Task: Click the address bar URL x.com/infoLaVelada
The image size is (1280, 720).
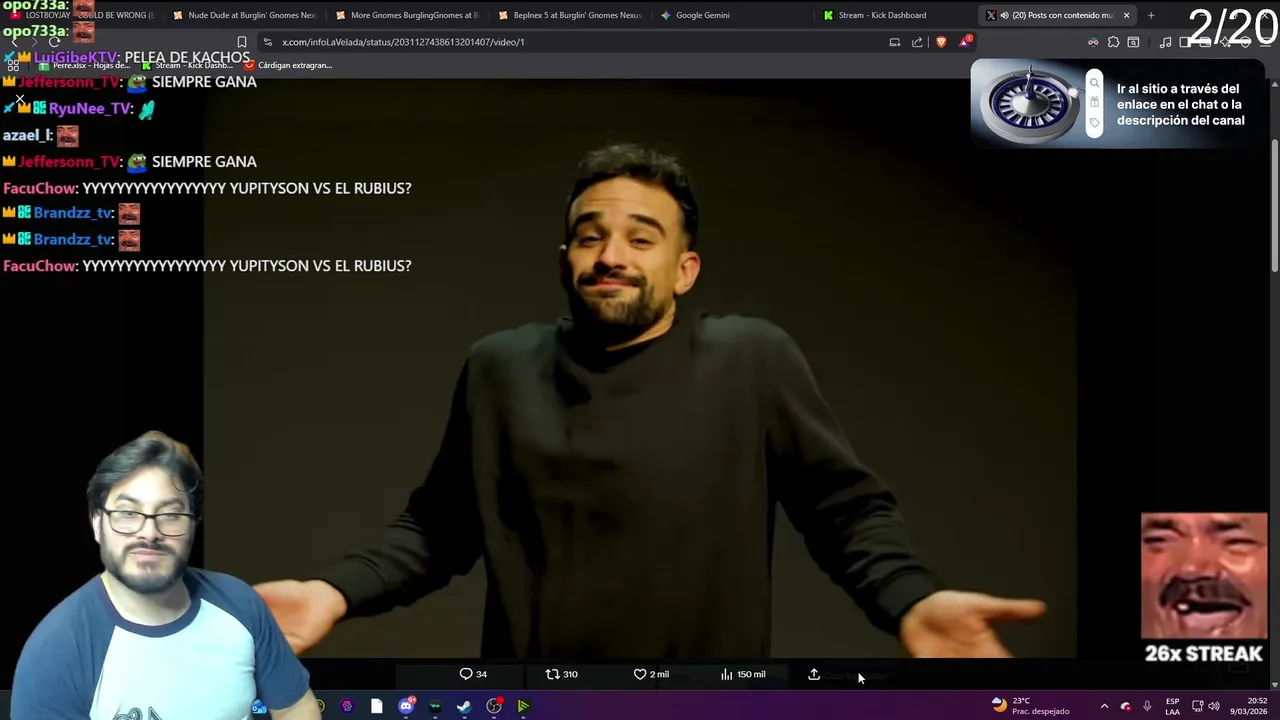Action: (x=403, y=42)
